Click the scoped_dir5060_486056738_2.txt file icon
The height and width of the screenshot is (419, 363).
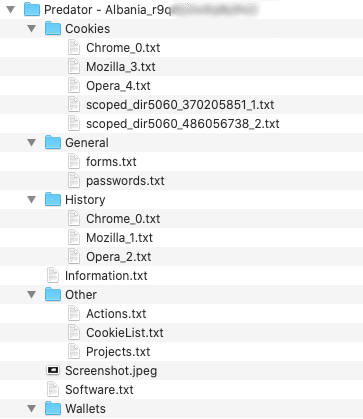pos(74,123)
